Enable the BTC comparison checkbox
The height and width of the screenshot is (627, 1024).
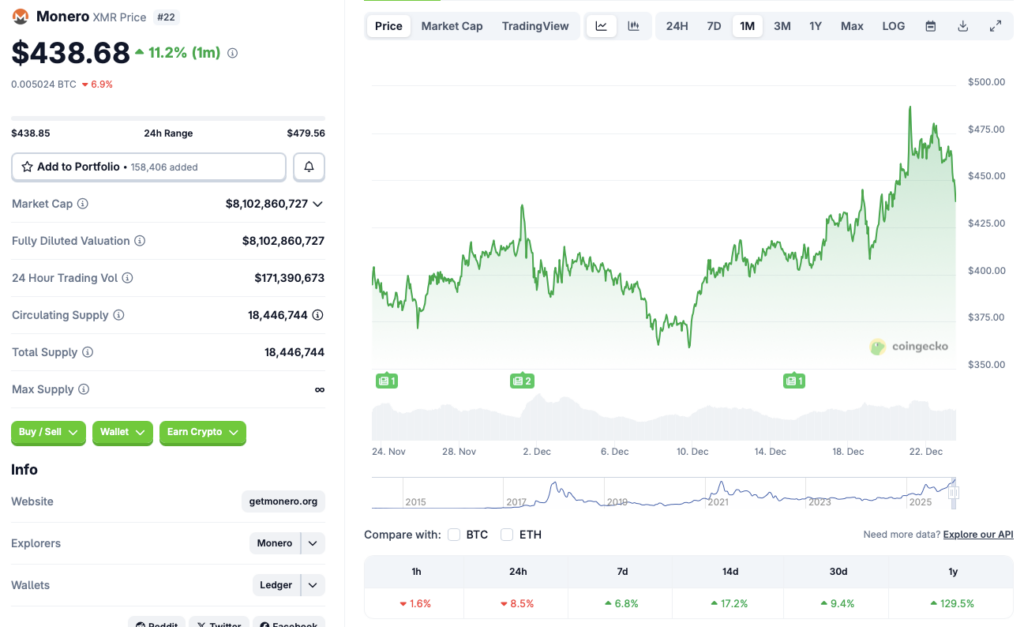tap(454, 535)
